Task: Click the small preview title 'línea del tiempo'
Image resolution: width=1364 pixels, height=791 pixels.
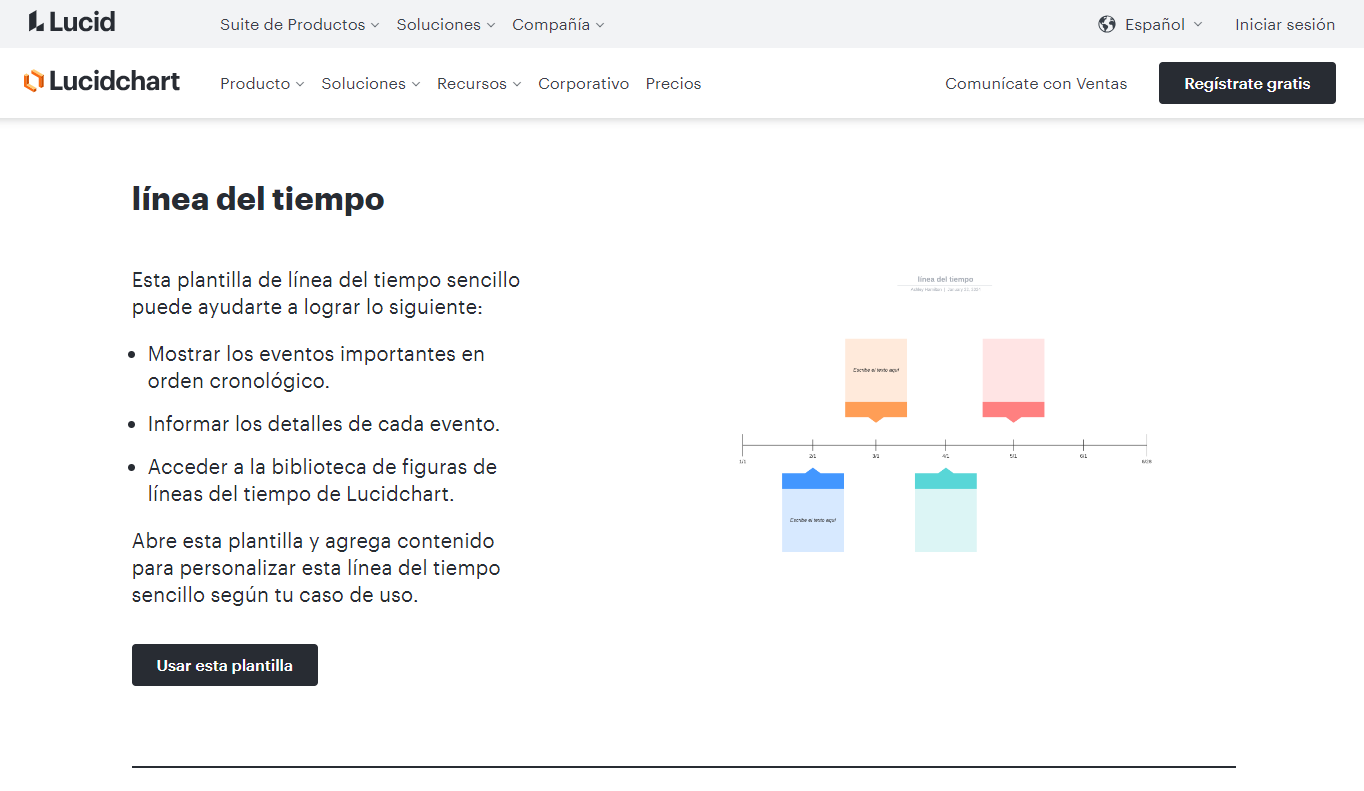Action: click(x=945, y=279)
